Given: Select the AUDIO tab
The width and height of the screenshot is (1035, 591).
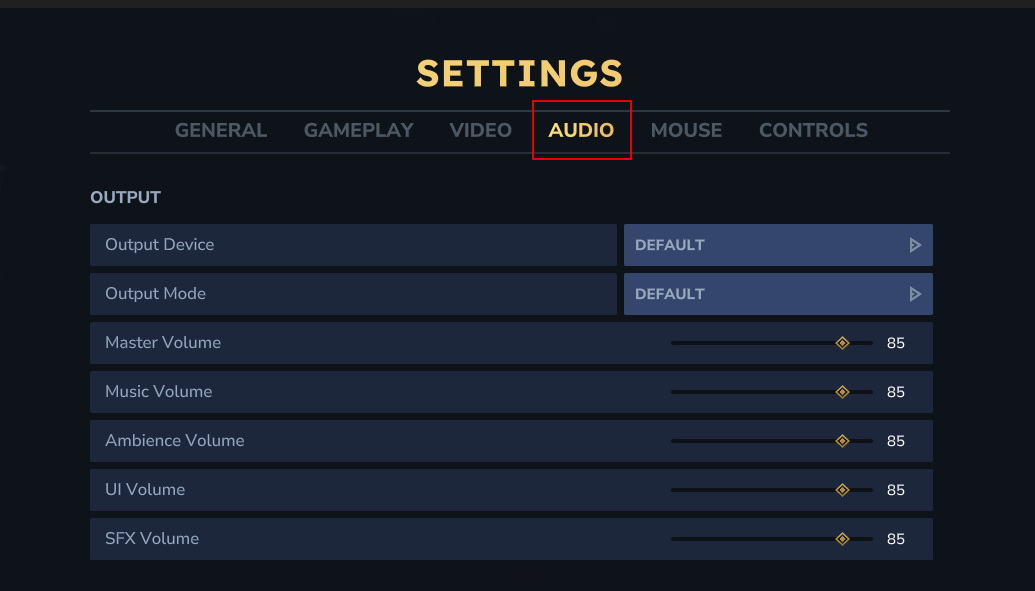Looking at the screenshot, I should click(581, 130).
